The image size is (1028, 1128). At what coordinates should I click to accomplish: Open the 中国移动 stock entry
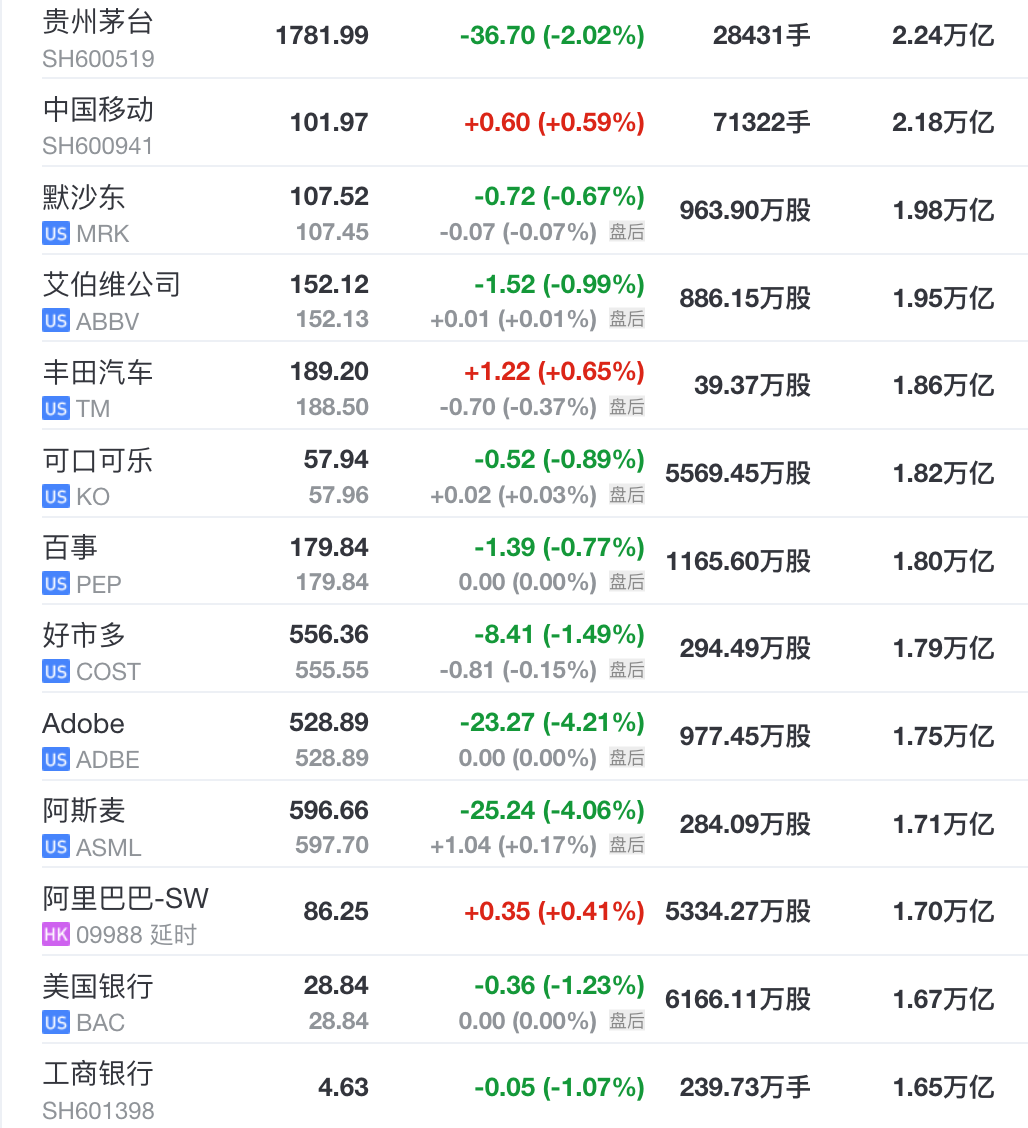click(x=98, y=109)
